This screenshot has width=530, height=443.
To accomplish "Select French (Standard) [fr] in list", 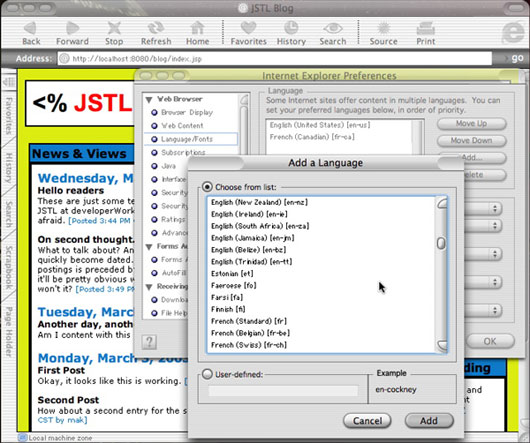I will pos(249,321).
